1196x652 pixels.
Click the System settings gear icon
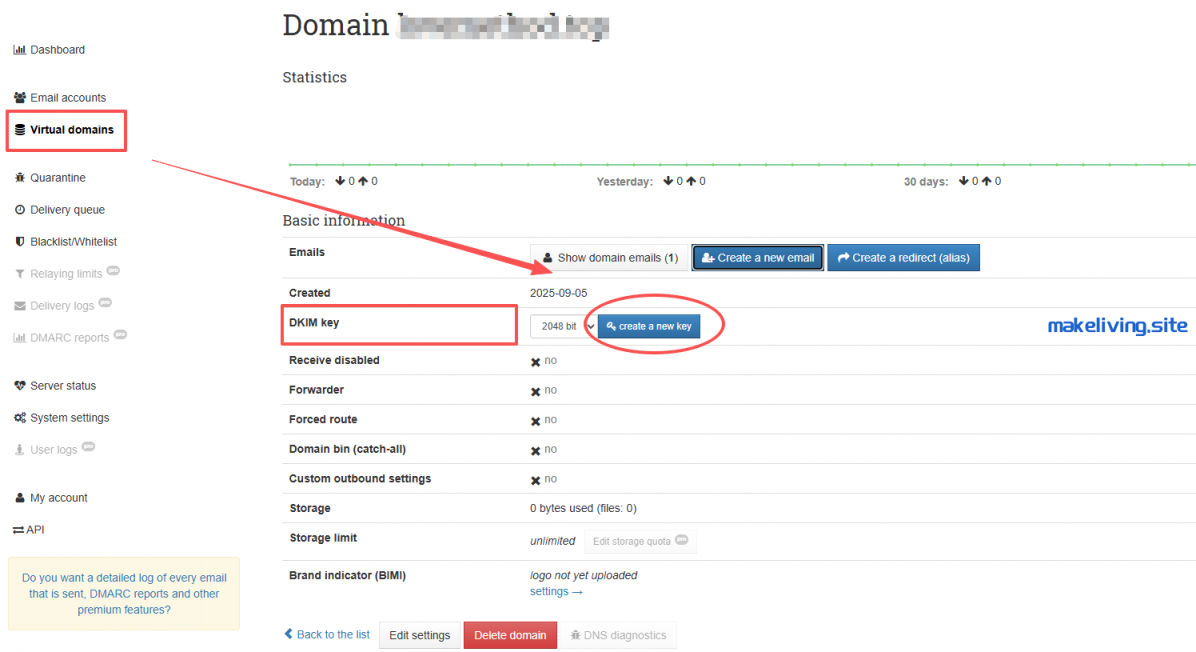[18, 417]
